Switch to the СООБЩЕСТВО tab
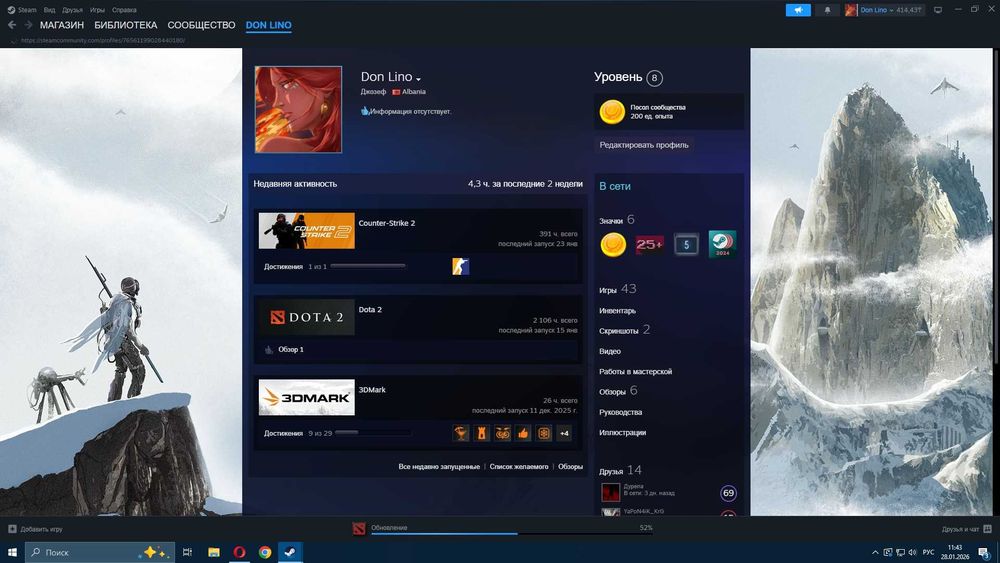This screenshot has width=1000, height=563. click(x=202, y=25)
